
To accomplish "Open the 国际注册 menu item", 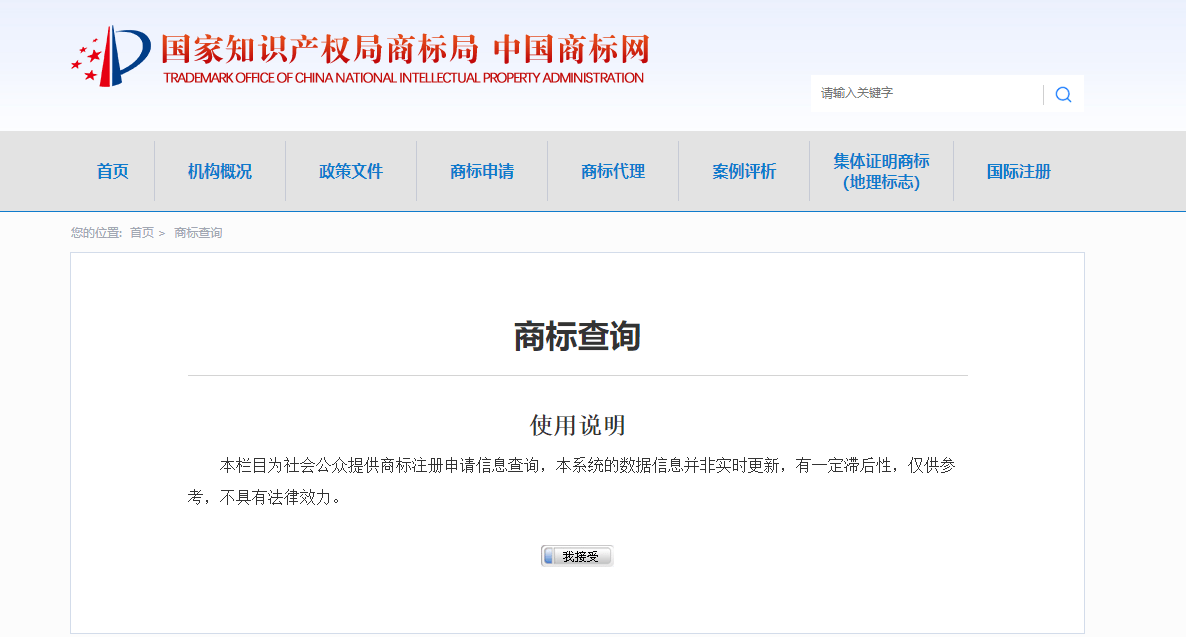I will pos(1019,172).
